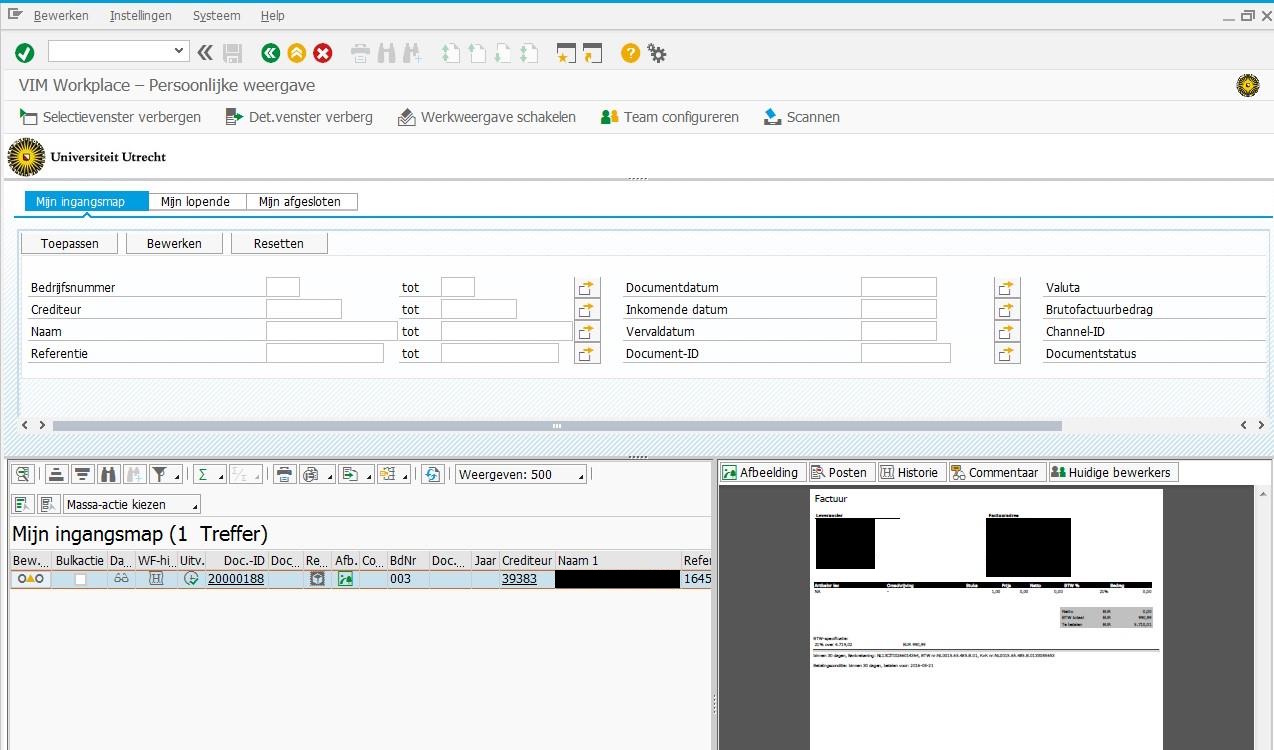
Task: Click the Sort descending icon
Action: point(83,474)
